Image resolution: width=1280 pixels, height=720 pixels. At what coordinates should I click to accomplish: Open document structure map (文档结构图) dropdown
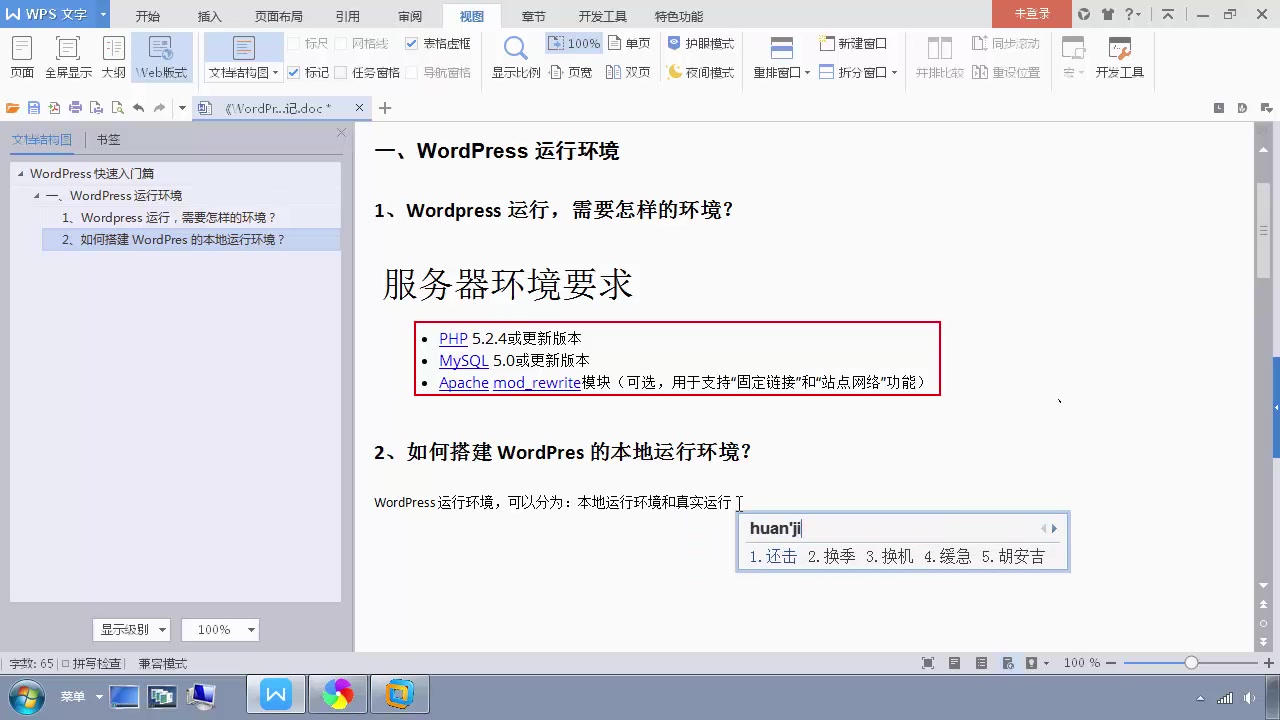tap(243, 73)
